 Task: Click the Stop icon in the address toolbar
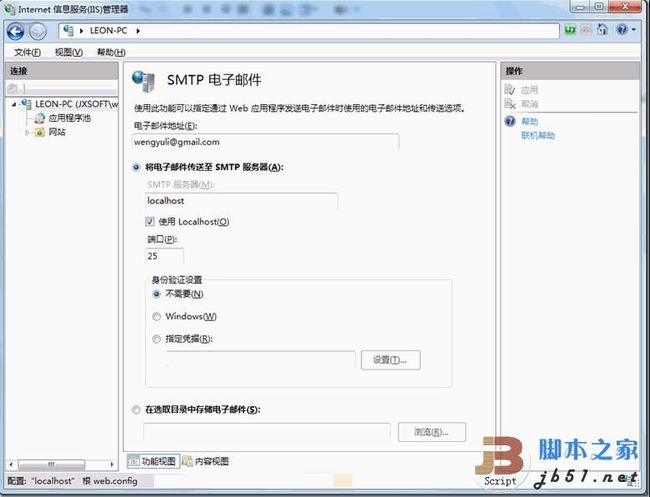point(586,30)
